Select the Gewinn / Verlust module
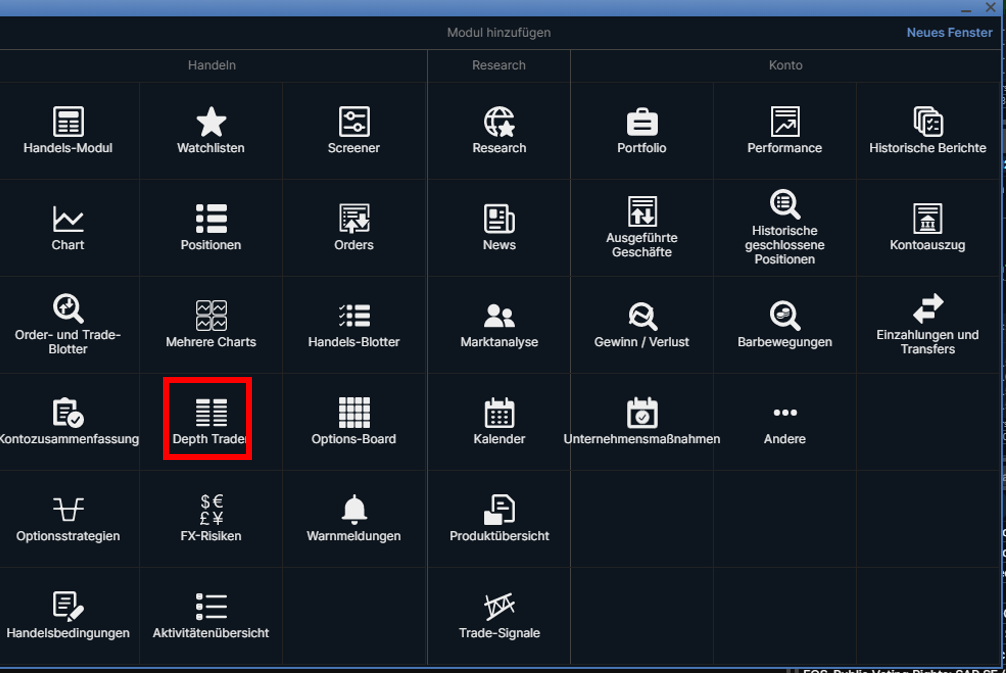The width and height of the screenshot is (1006, 674). [642, 317]
